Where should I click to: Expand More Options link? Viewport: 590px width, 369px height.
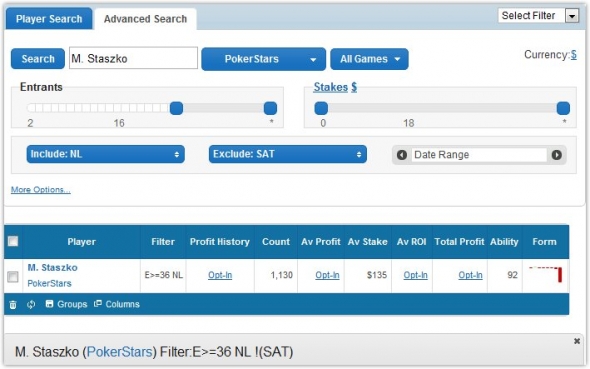(x=41, y=190)
